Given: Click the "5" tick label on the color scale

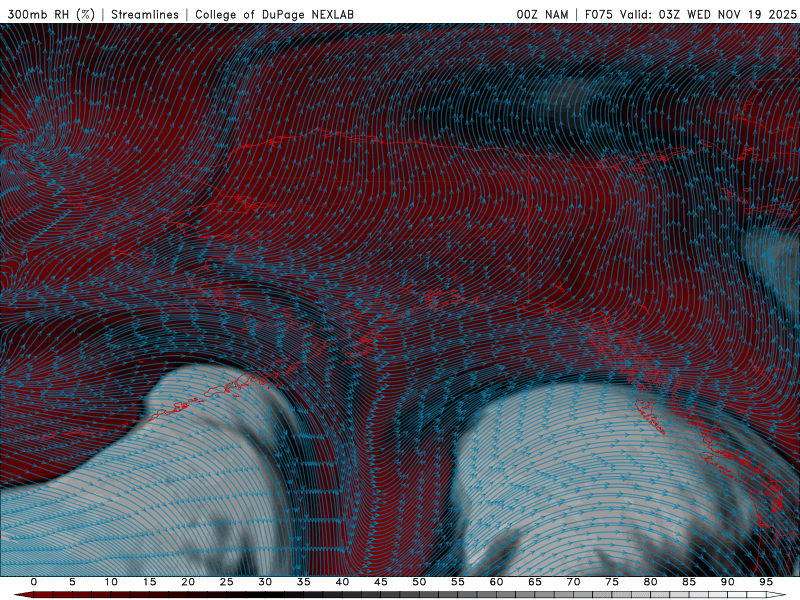Looking at the screenshot, I should [72, 582].
